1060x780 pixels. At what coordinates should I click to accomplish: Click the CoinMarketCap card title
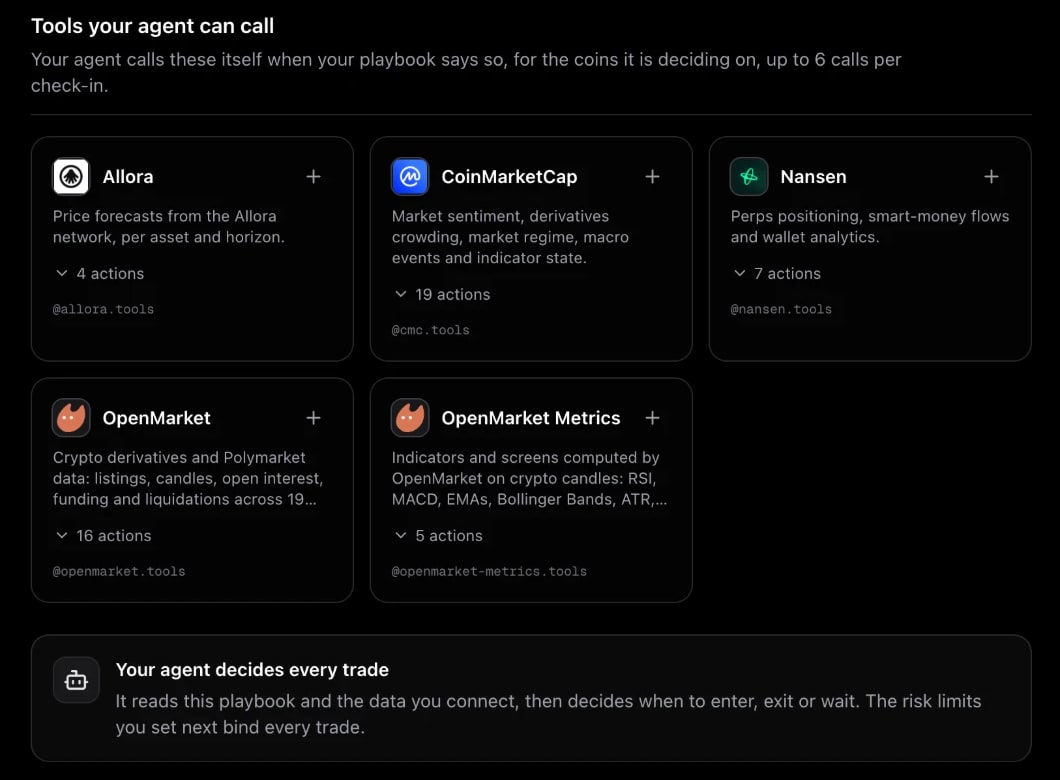tap(509, 176)
